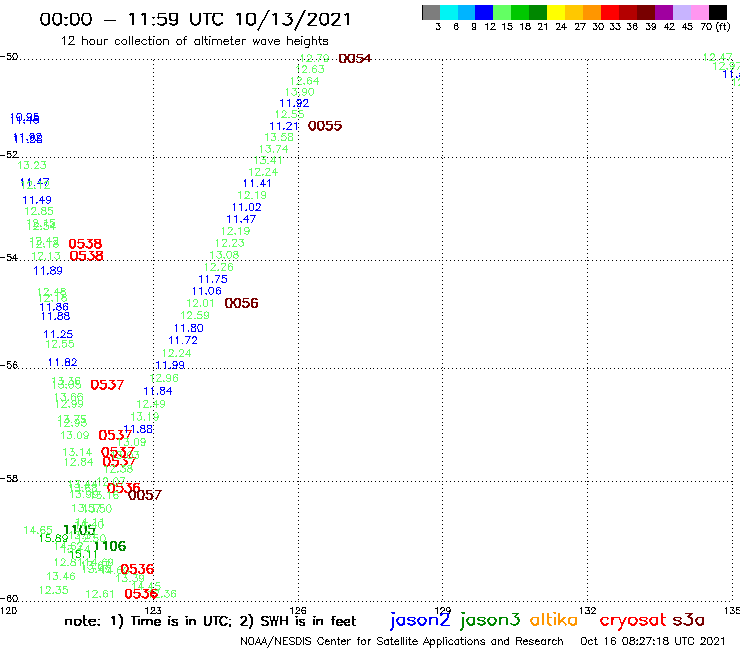Screen dimensions: 740x650
Task: Click wave height value '12.23'
Action: (230, 243)
